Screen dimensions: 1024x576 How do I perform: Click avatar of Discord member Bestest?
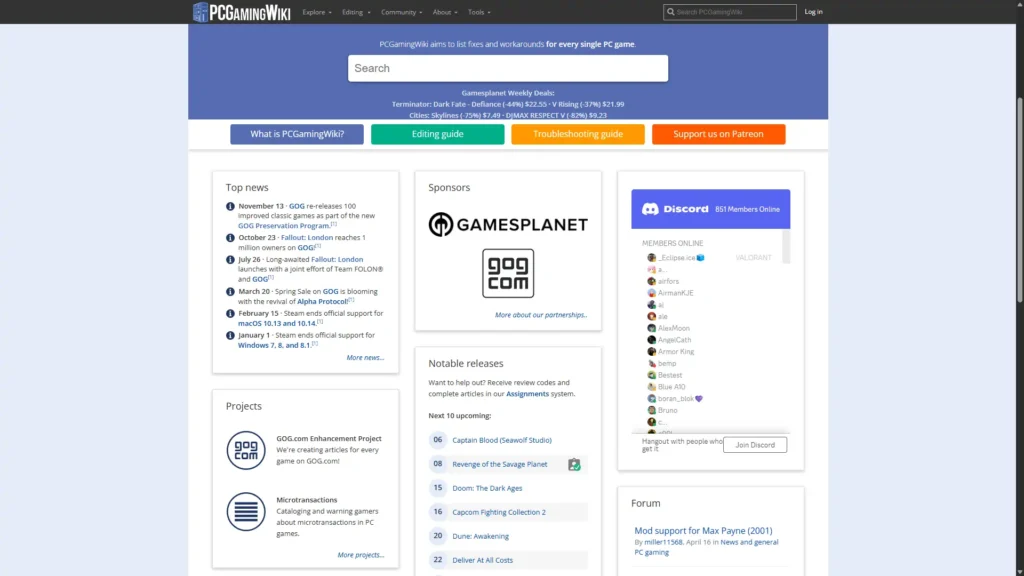coord(651,375)
